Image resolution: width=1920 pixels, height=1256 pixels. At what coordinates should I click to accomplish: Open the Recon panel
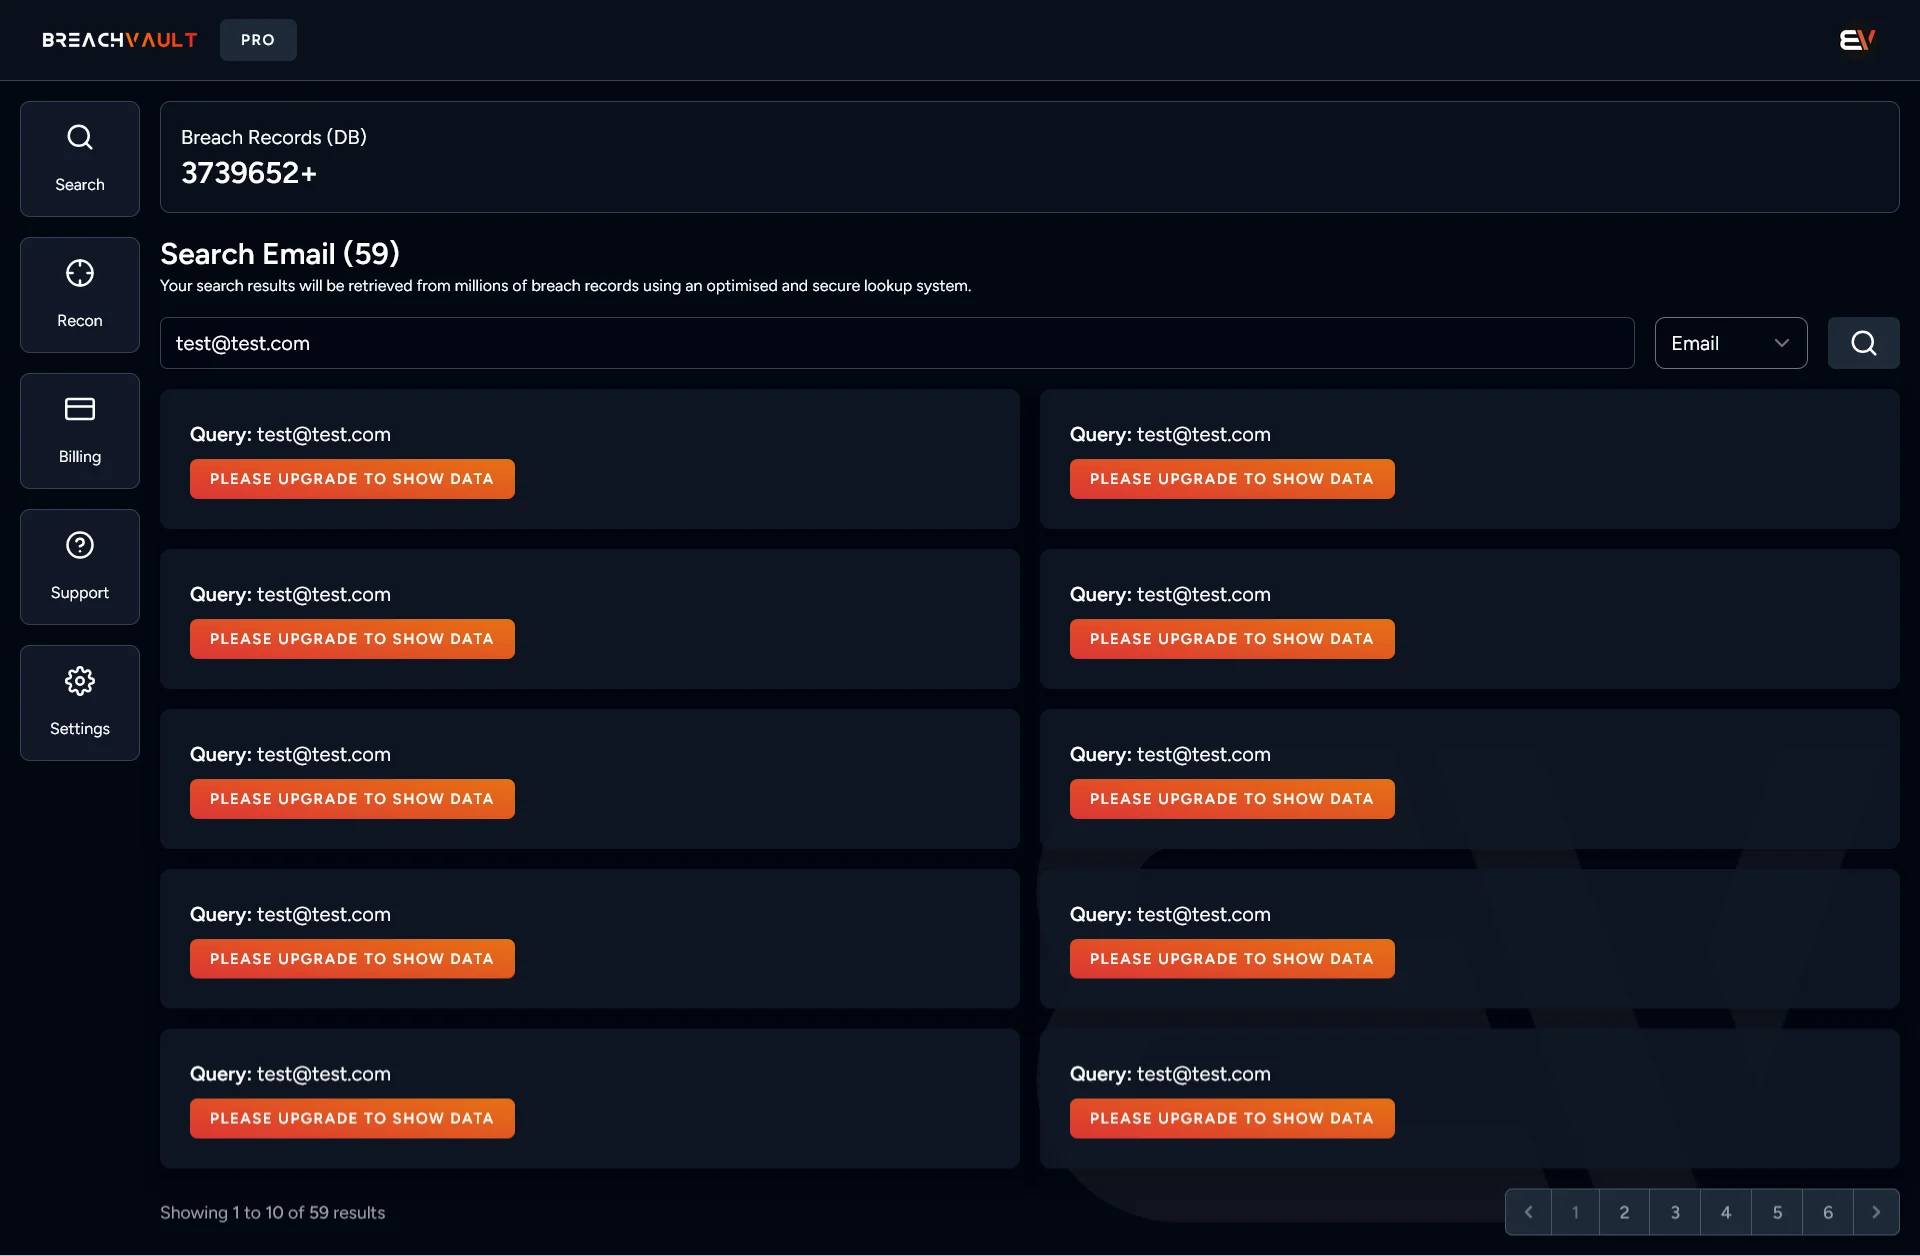pyautogui.click(x=79, y=294)
